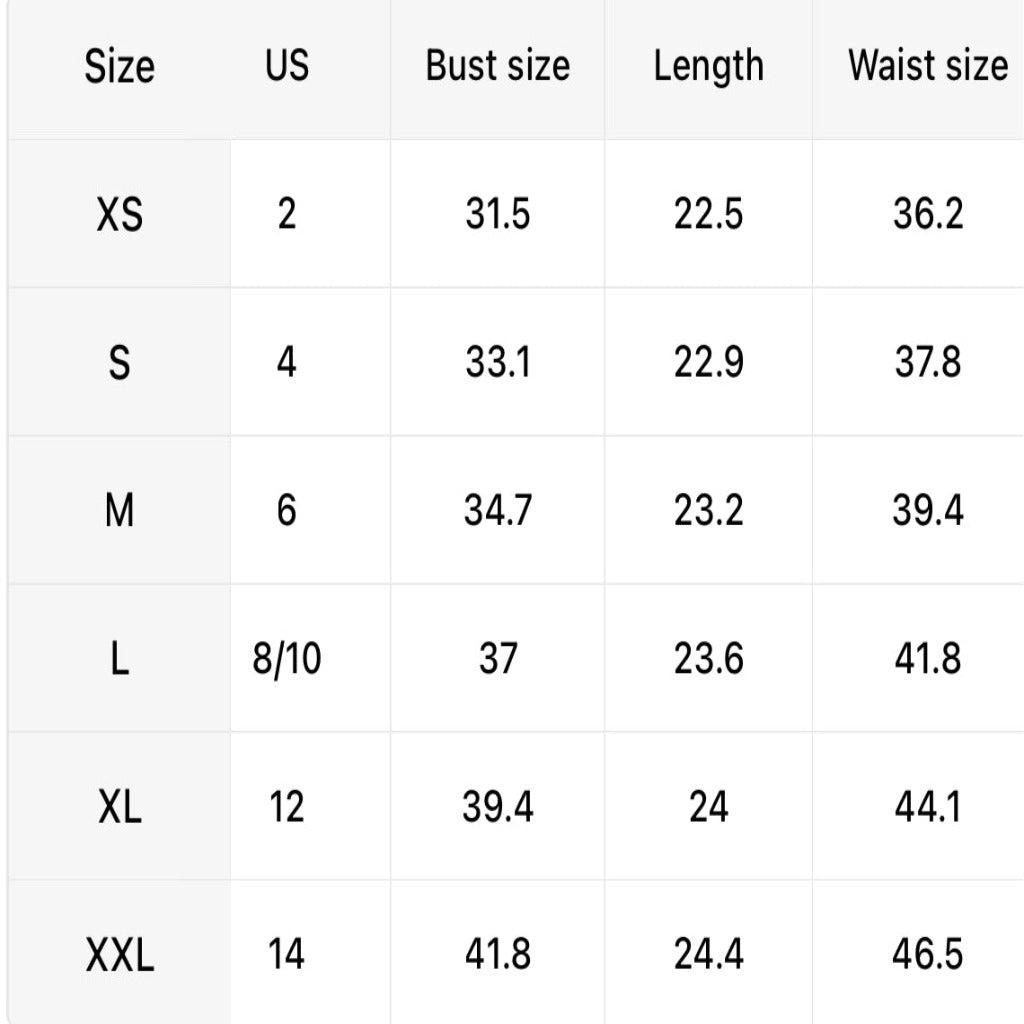This screenshot has width=1024, height=1024.
Task: Select the Length column header
Action: coord(708,67)
